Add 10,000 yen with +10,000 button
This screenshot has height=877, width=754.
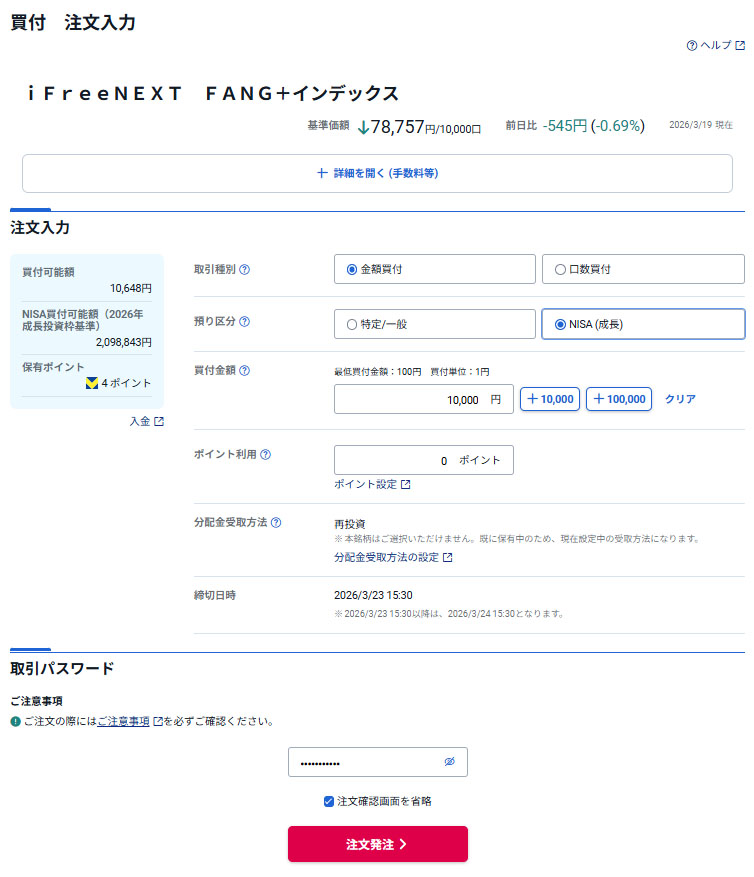pyautogui.click(x=550, y=399)
